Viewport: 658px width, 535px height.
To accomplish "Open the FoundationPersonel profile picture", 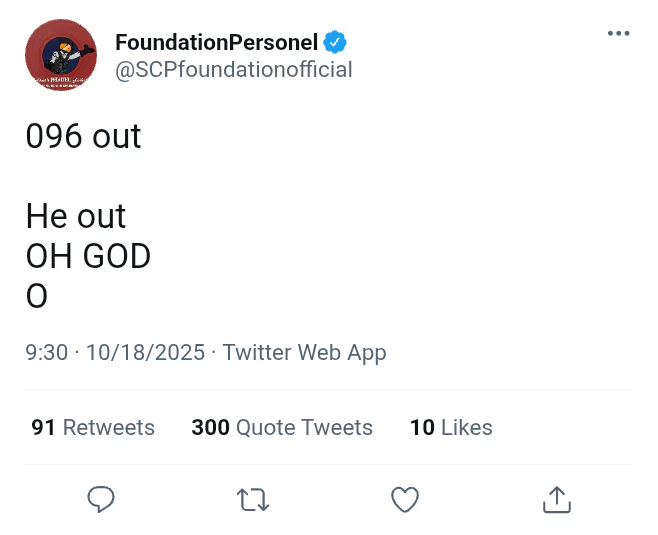I will coord(60,55).
